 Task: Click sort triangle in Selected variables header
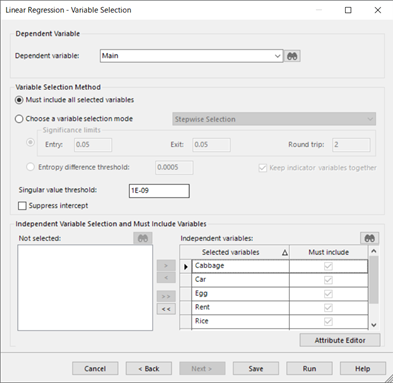point(285,253)
